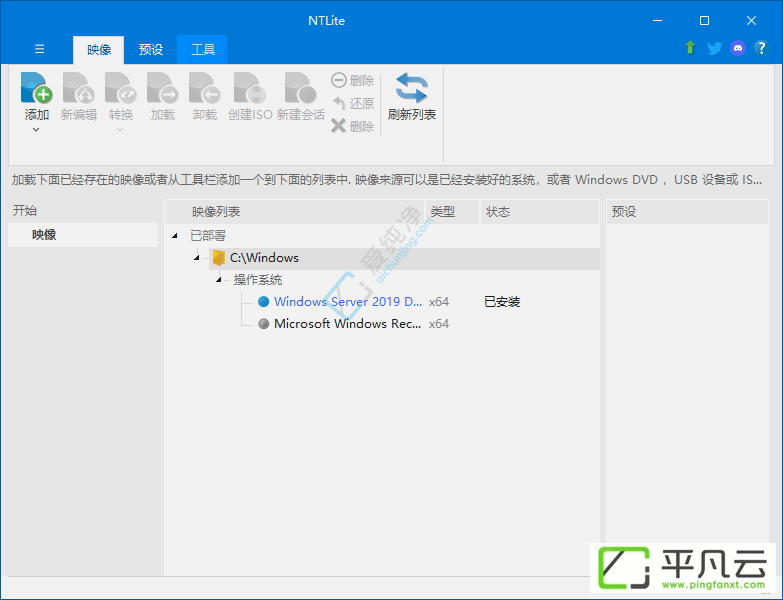Click the x64 type of Microsoft Windows Rec...
783x600 pixels.
point(439,323)
